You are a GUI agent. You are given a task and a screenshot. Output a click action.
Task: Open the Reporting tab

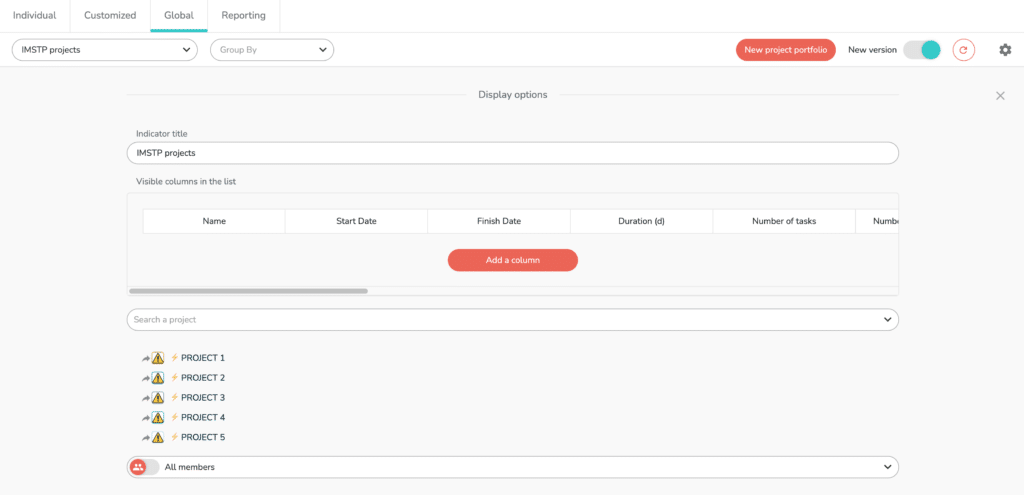244,16
